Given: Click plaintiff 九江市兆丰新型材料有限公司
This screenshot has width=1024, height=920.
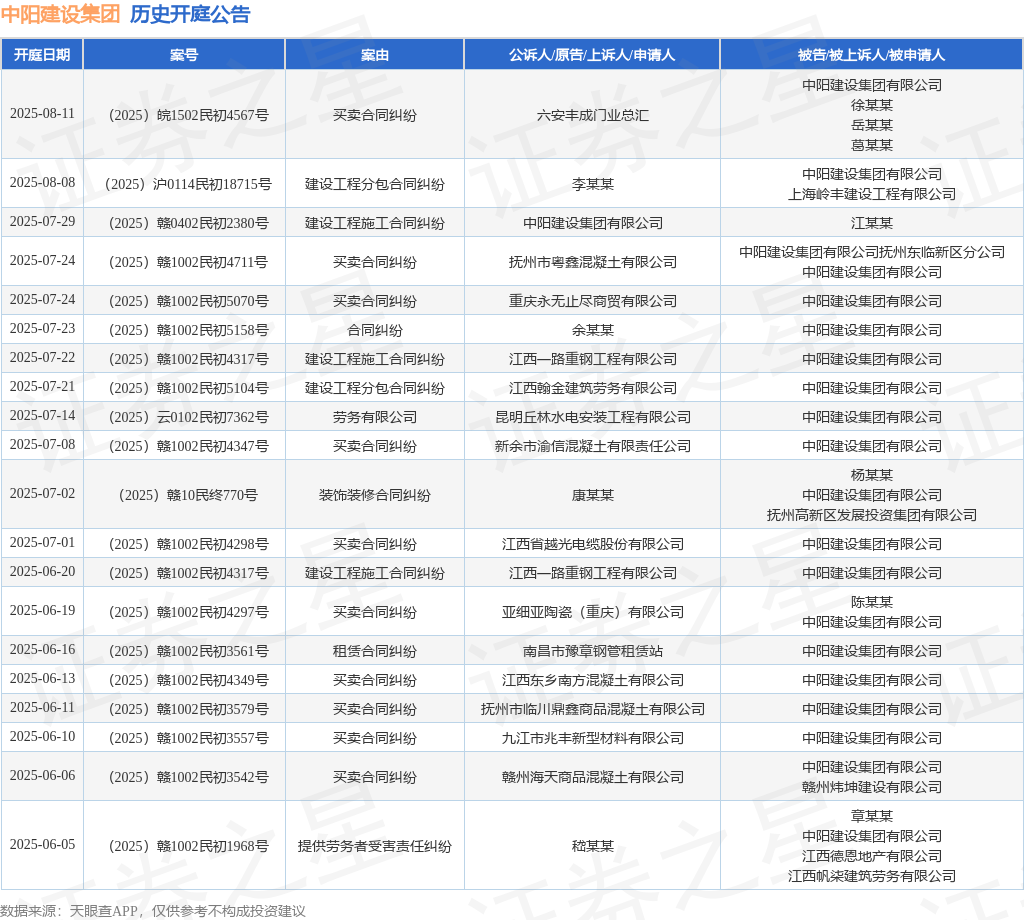Looking at the screenshot, I should click(593, 738).
